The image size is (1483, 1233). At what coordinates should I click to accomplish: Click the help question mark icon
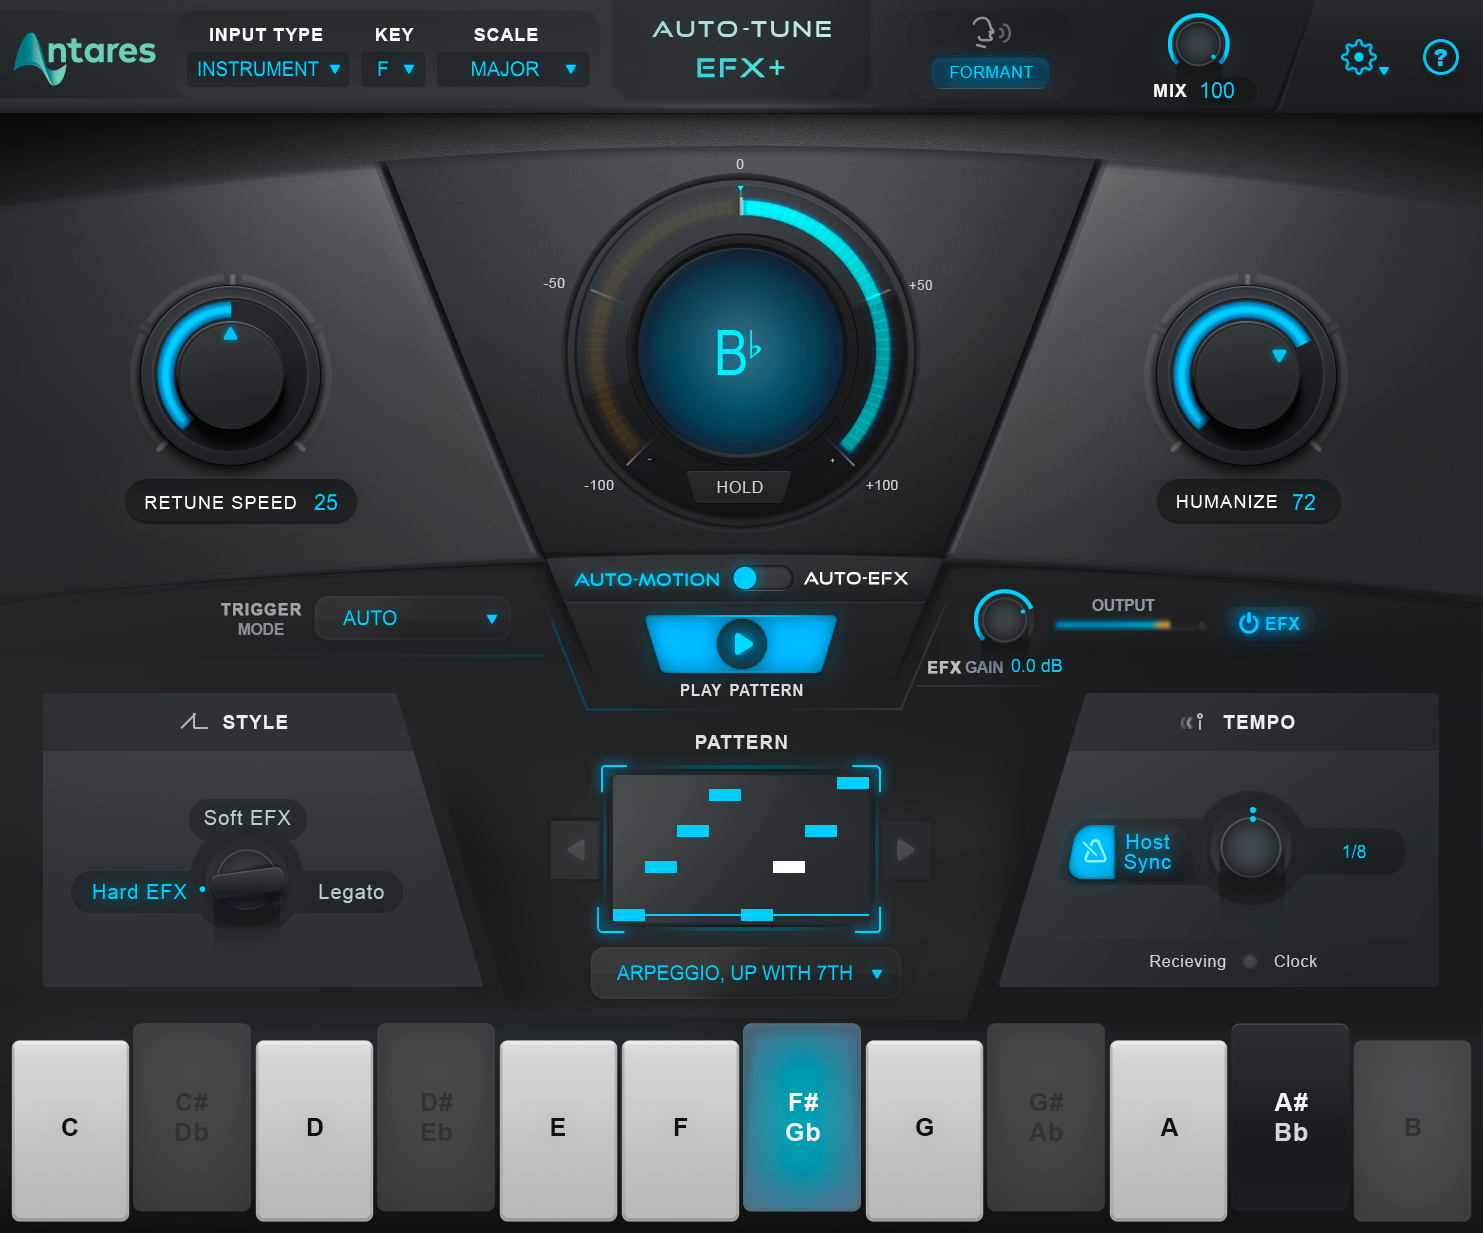[x=1440, y=58]
